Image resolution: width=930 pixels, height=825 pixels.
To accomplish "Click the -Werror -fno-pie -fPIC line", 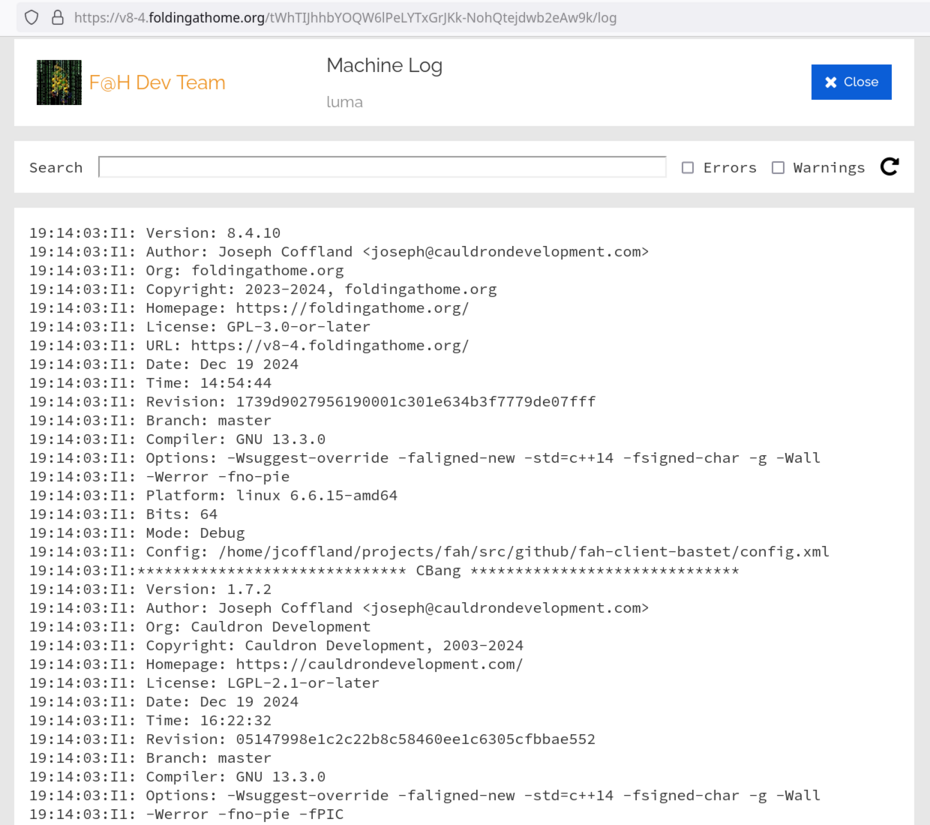I will point(186,814).
